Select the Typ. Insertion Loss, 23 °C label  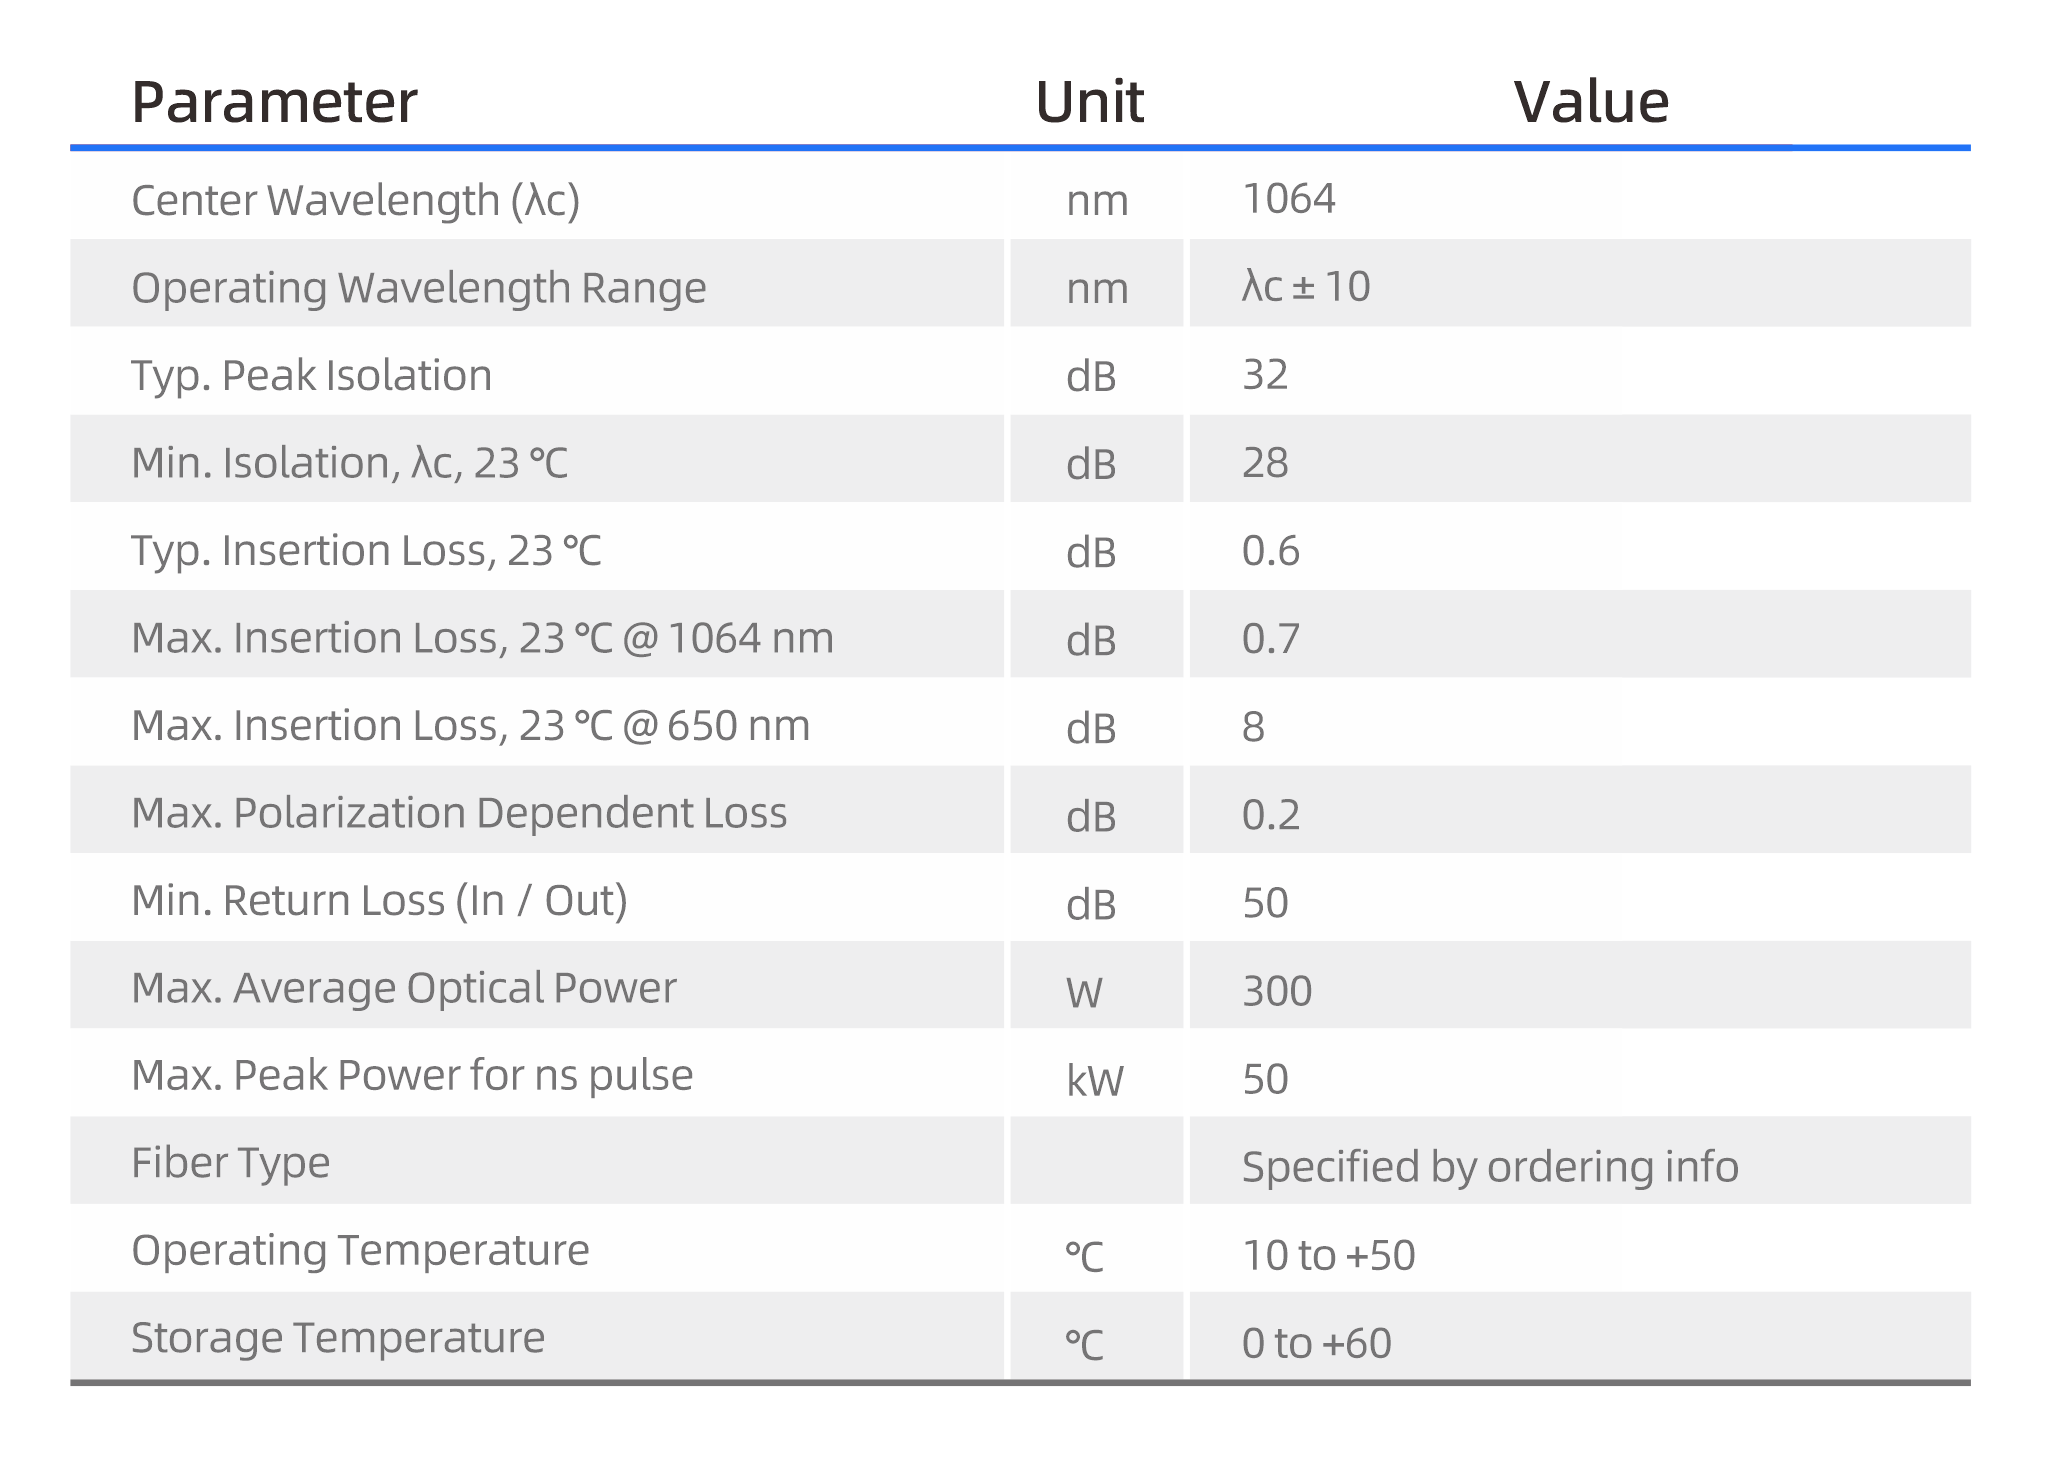pos(366,551)
